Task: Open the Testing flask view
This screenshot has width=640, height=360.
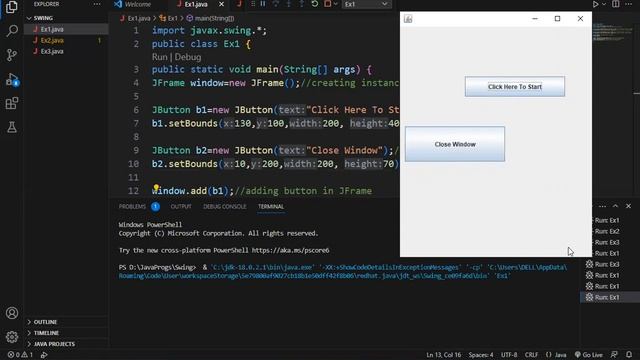Action: (x=12, y=127)
